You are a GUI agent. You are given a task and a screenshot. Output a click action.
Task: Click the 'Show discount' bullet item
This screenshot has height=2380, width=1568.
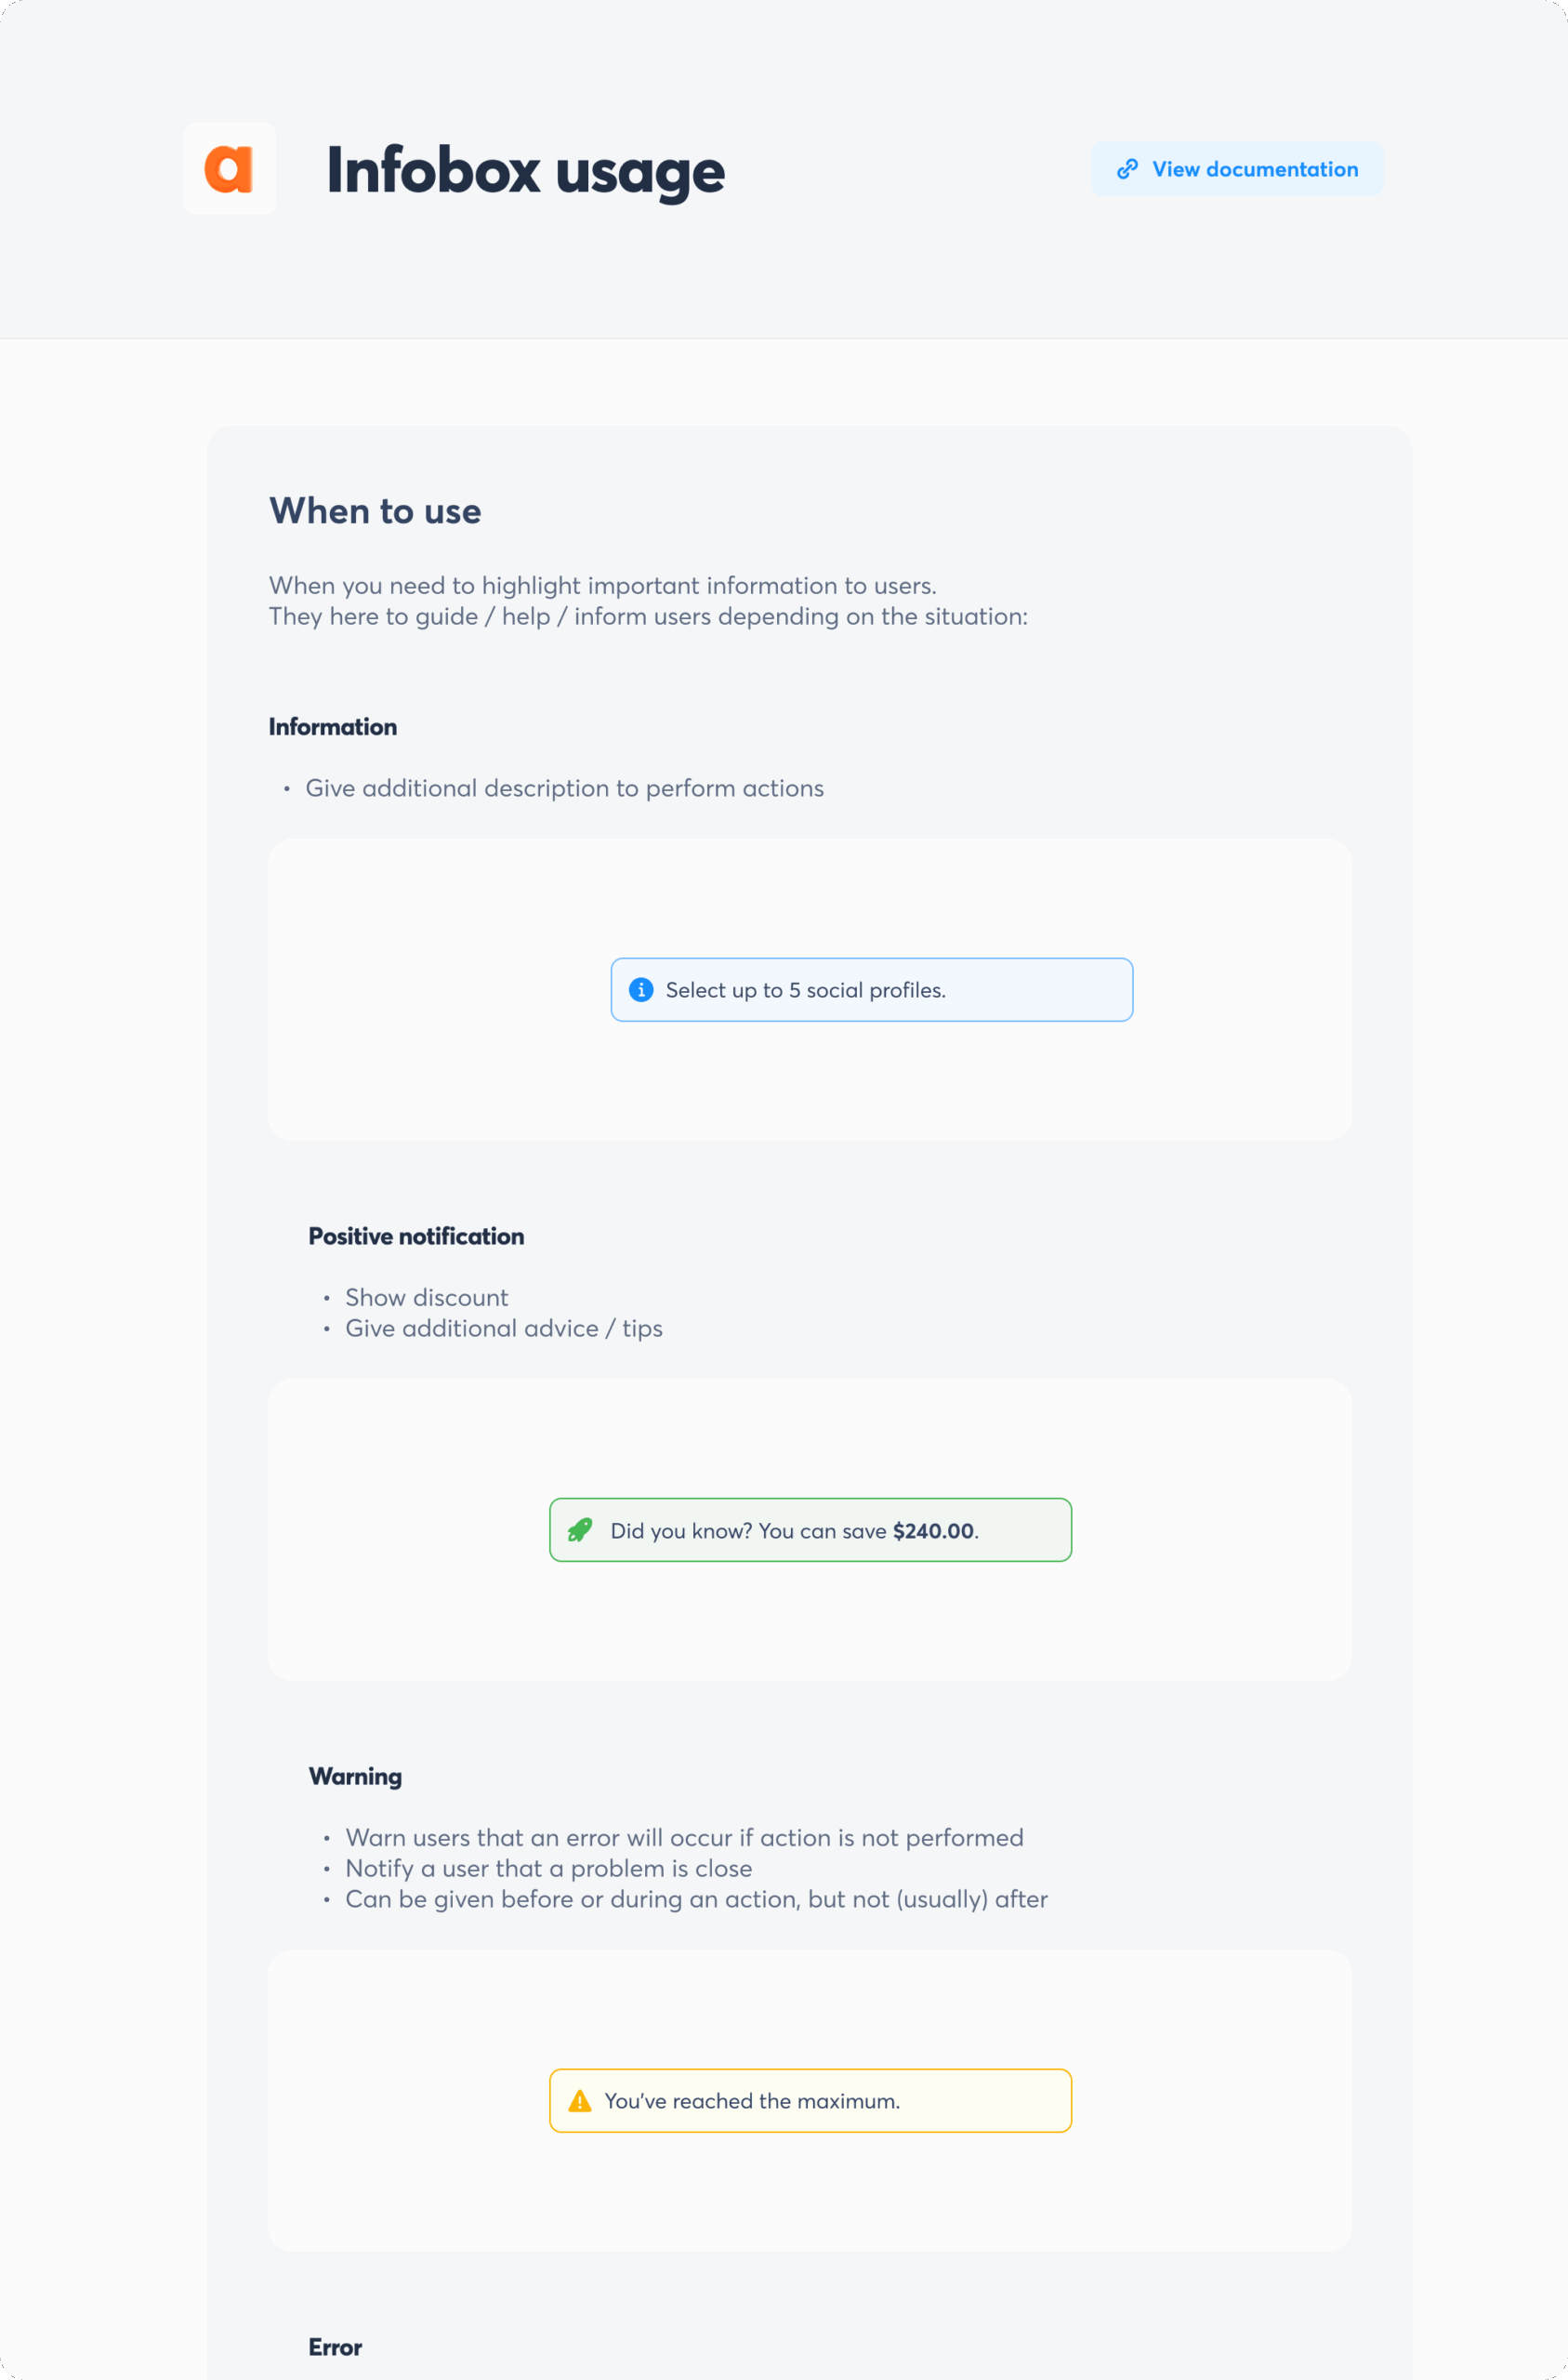click(x=426, y=1297)
